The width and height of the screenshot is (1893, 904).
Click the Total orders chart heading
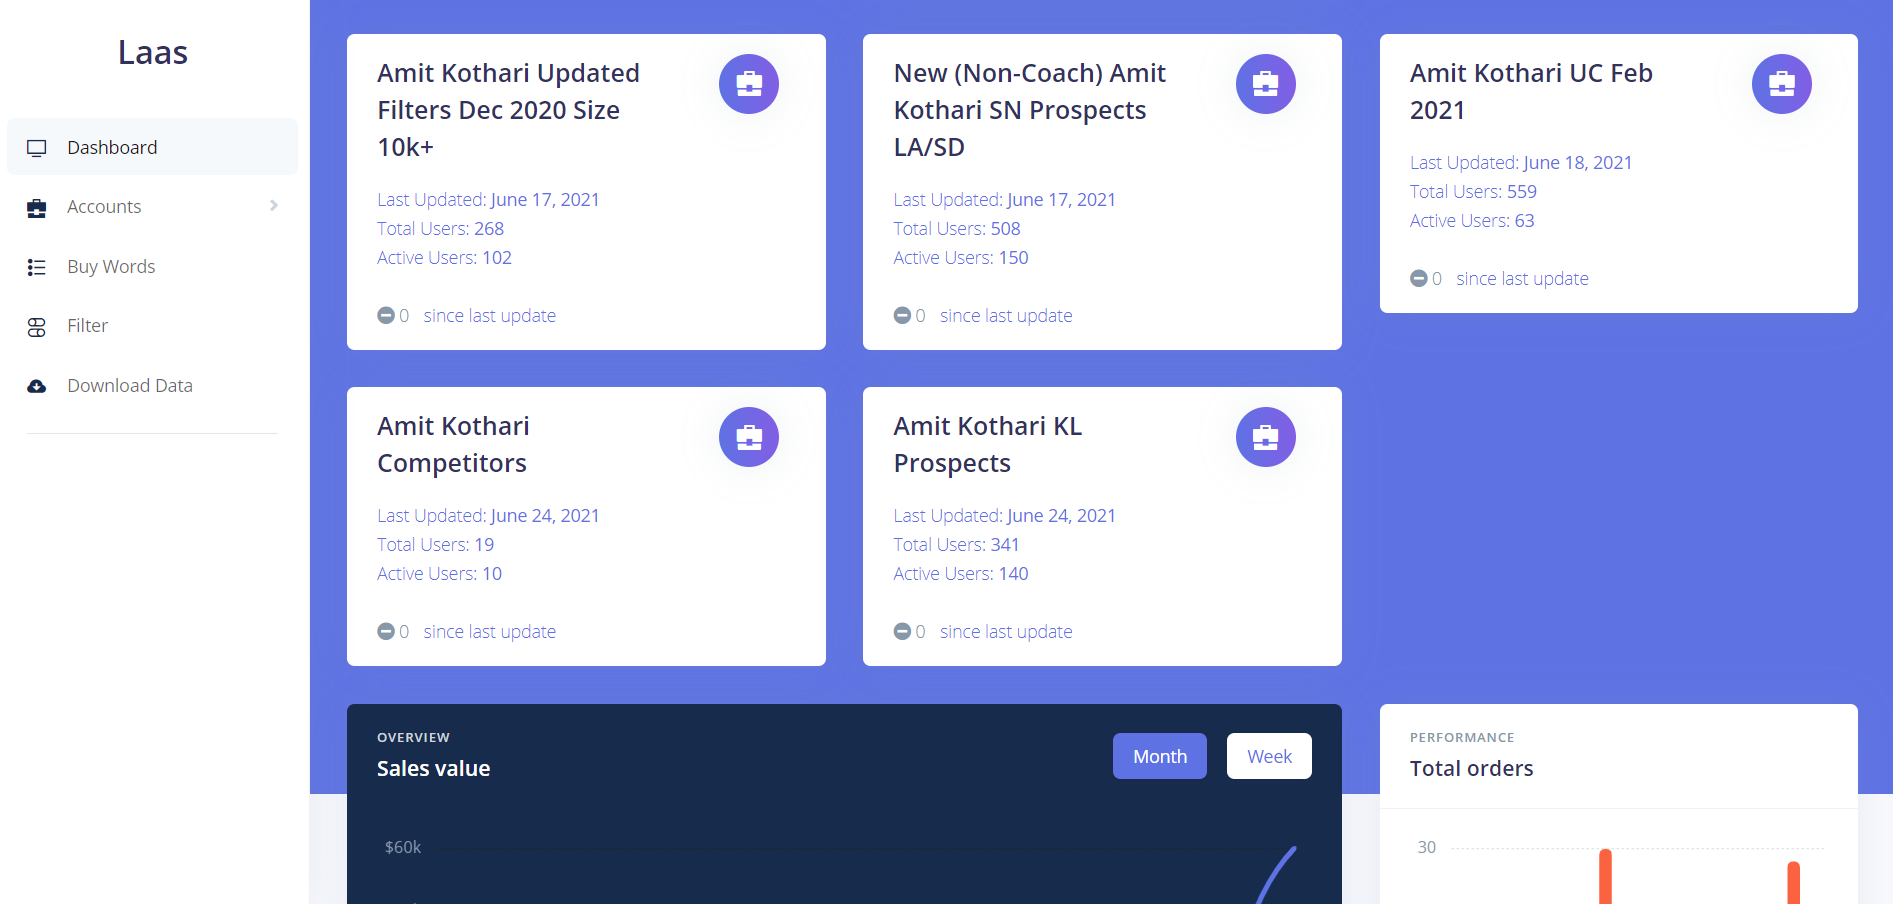click(1471, 769)
